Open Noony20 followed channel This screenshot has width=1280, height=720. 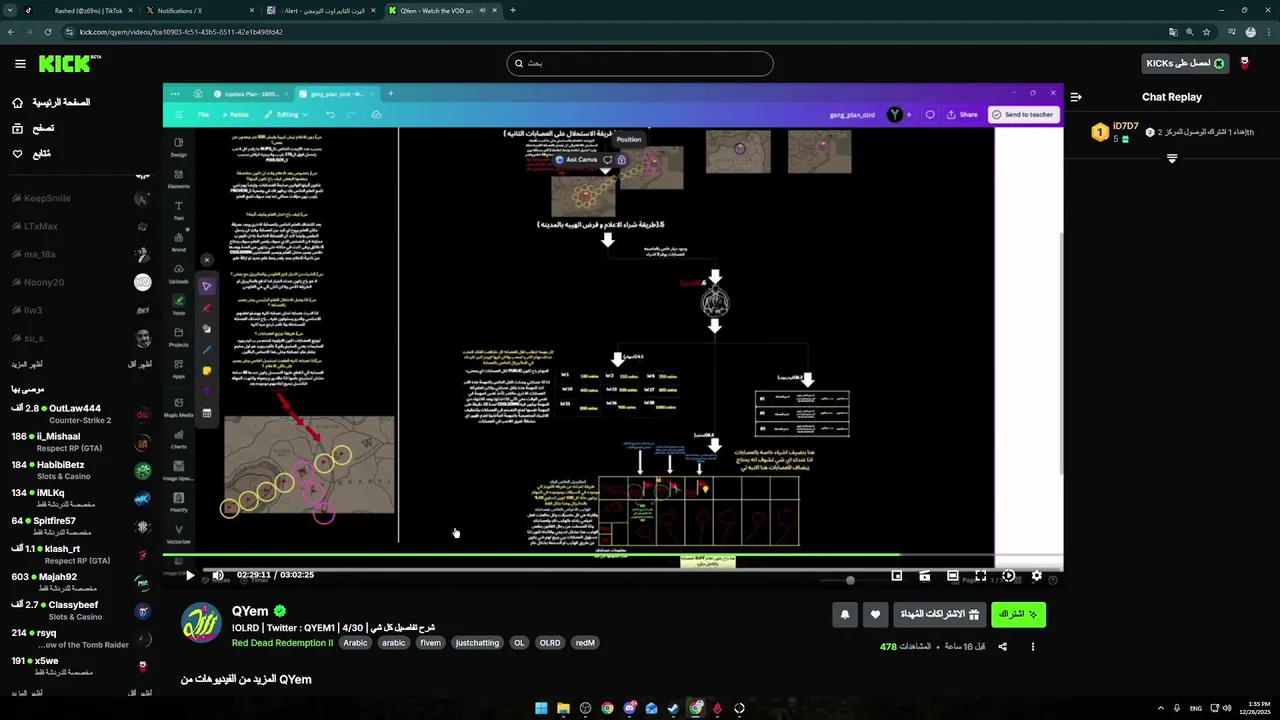coord(80,283)
